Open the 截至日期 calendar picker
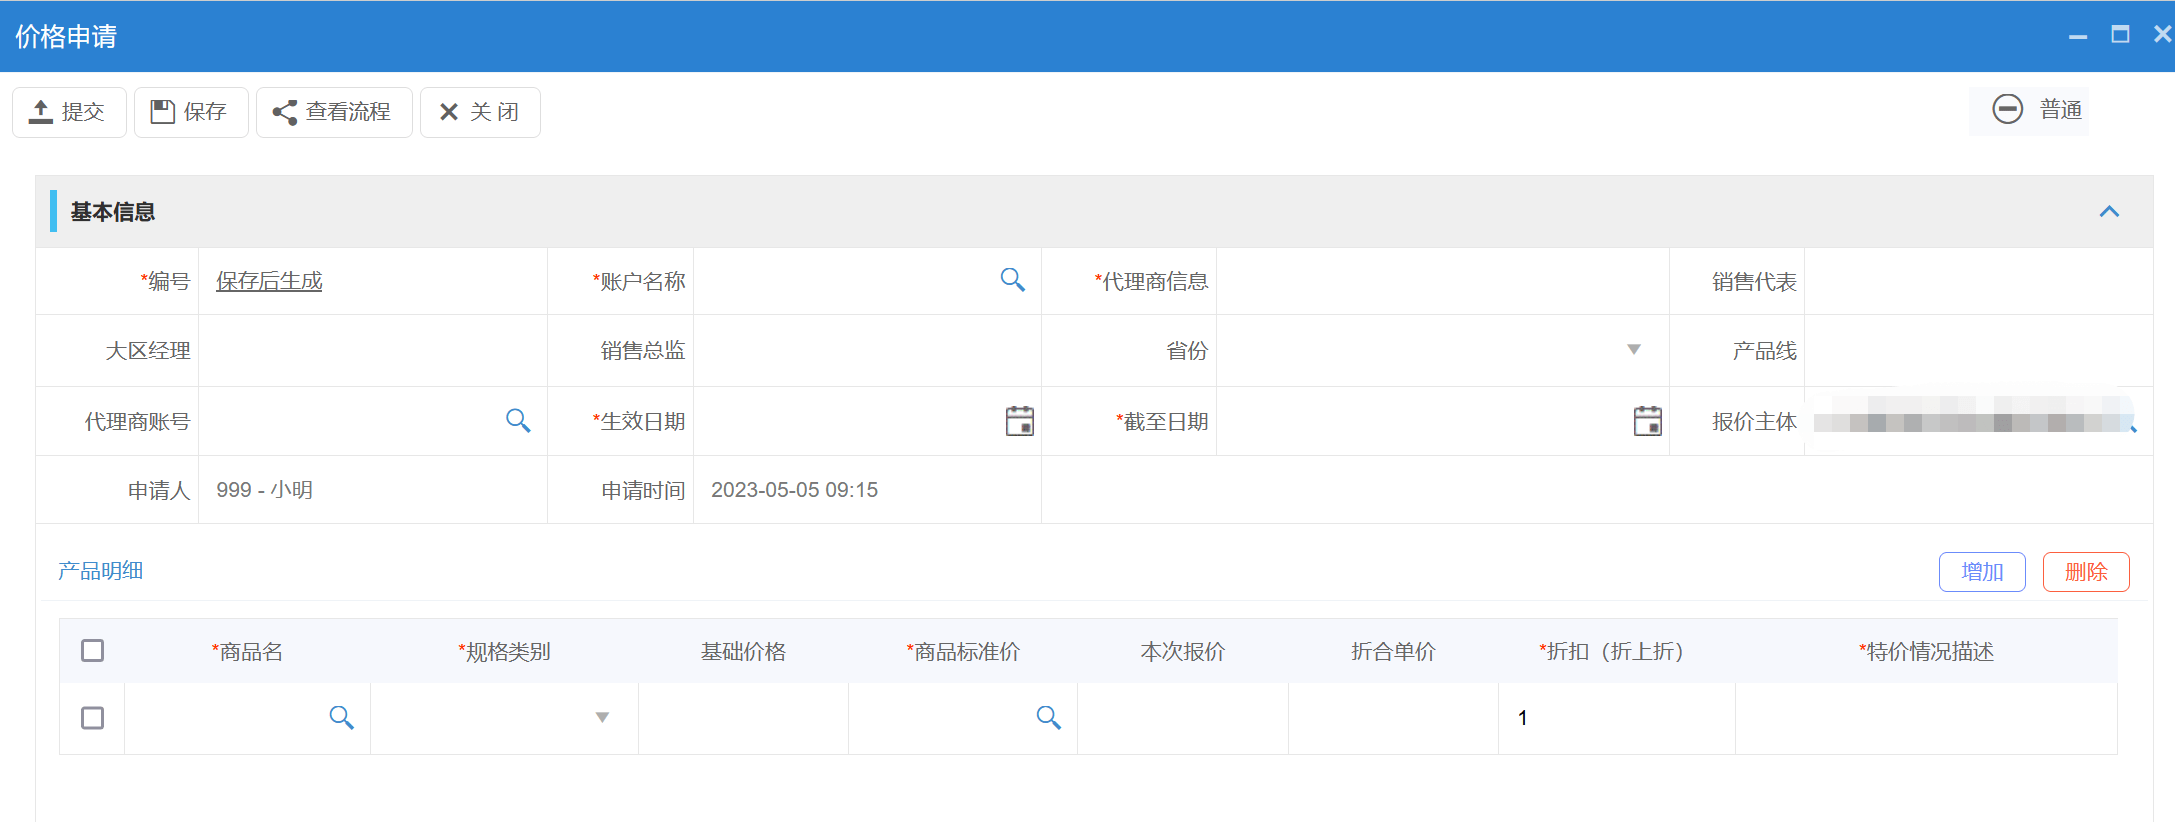Image resolution: width=2175 pixels, height=822 pixels. pos(1647,421)
